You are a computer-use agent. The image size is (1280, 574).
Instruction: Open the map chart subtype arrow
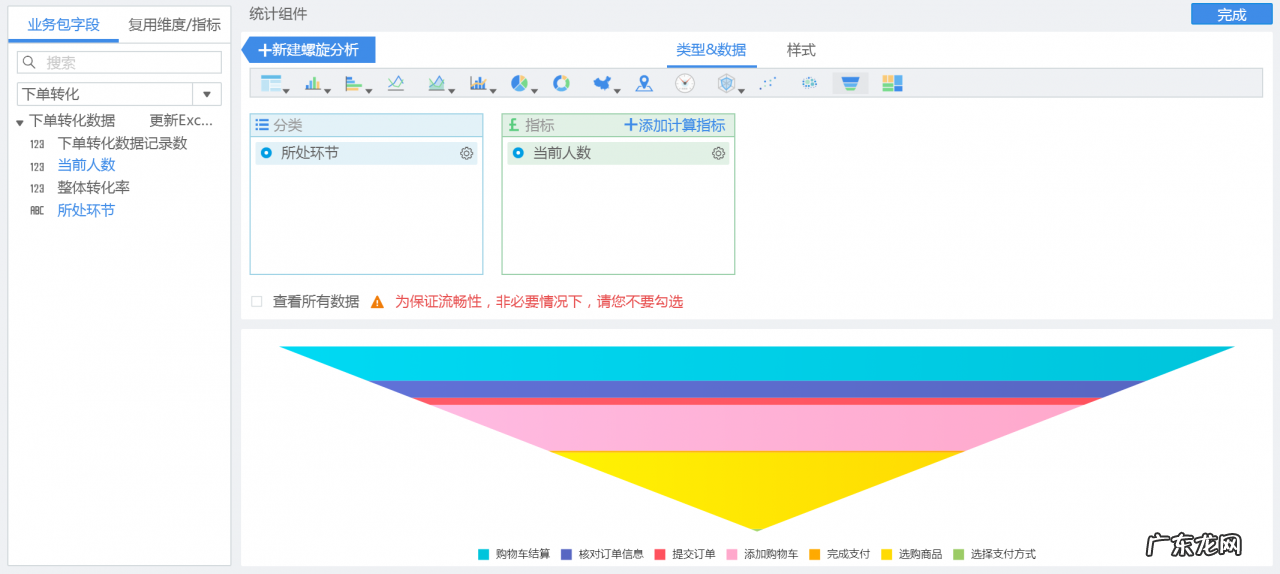[x=617, y=90]
